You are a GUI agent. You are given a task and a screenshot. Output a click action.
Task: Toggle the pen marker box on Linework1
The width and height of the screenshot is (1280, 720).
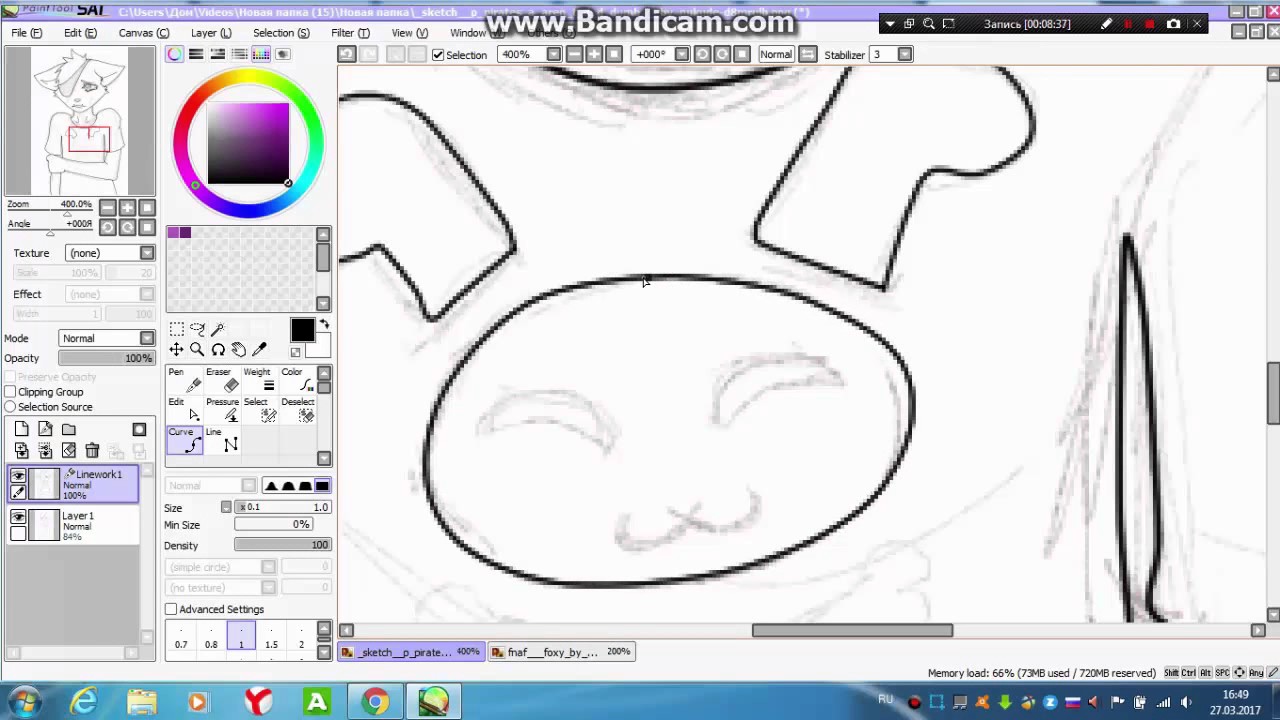[x=18, y=492]
